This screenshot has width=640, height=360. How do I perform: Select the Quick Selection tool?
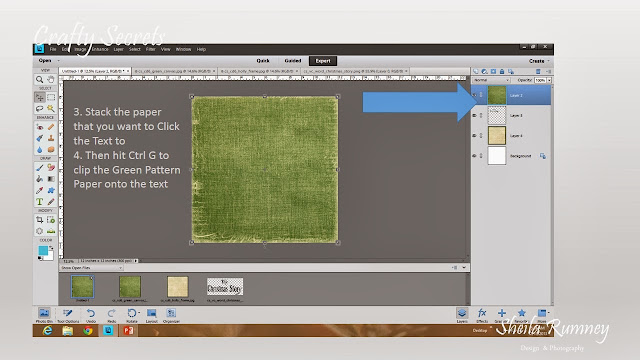point(51,108)
